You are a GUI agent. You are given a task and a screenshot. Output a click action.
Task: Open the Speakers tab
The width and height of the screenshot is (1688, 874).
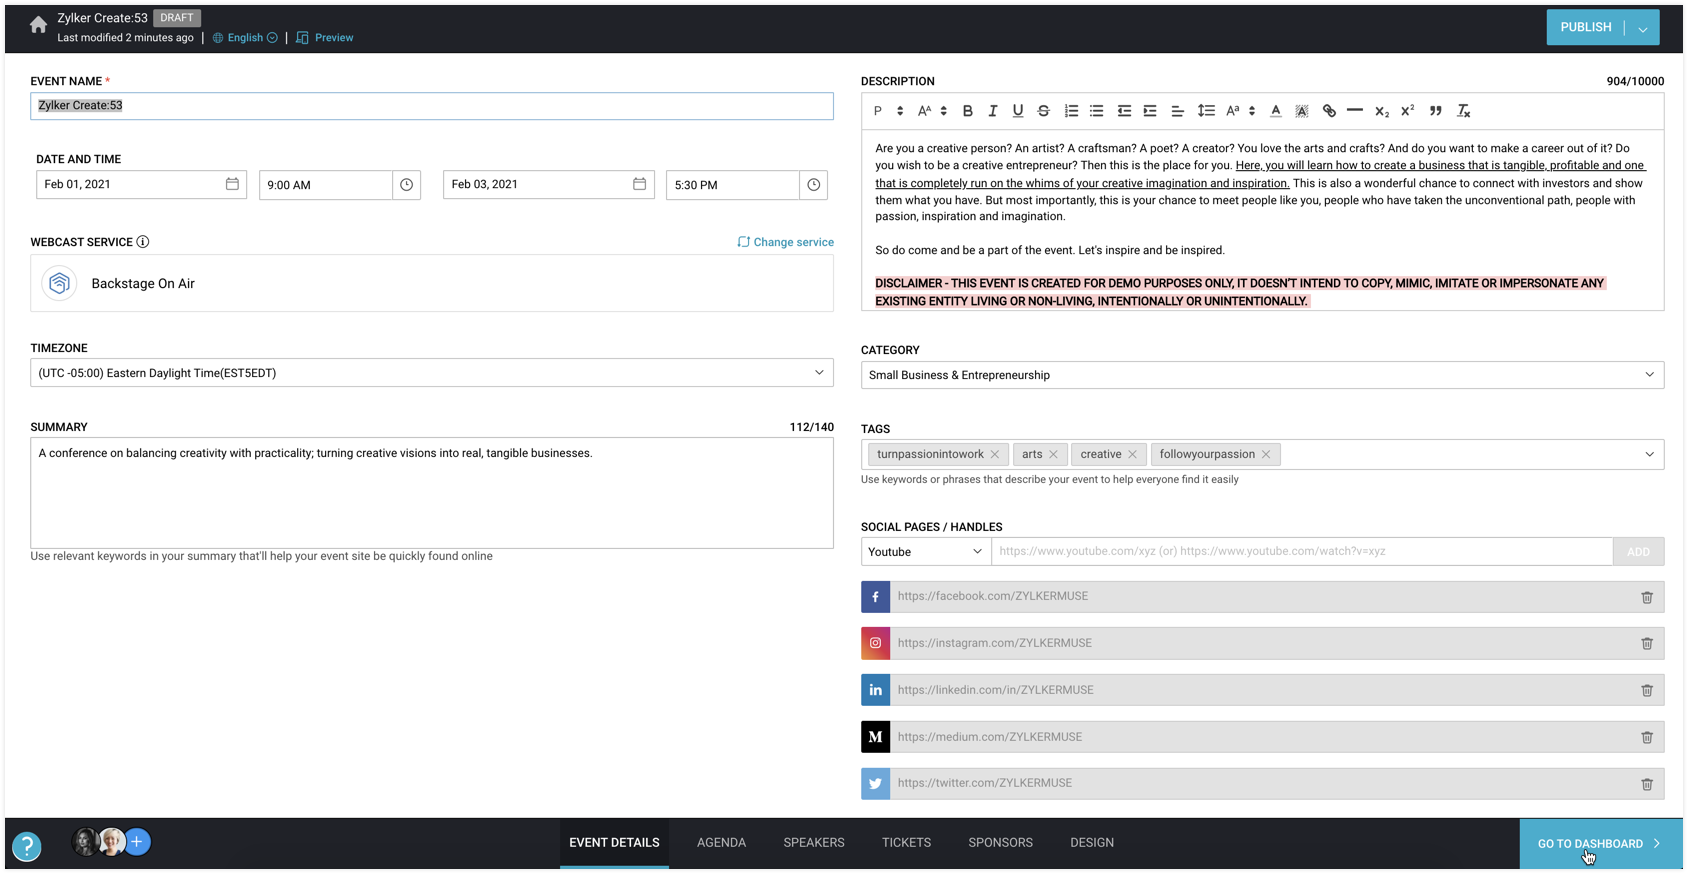813,843
